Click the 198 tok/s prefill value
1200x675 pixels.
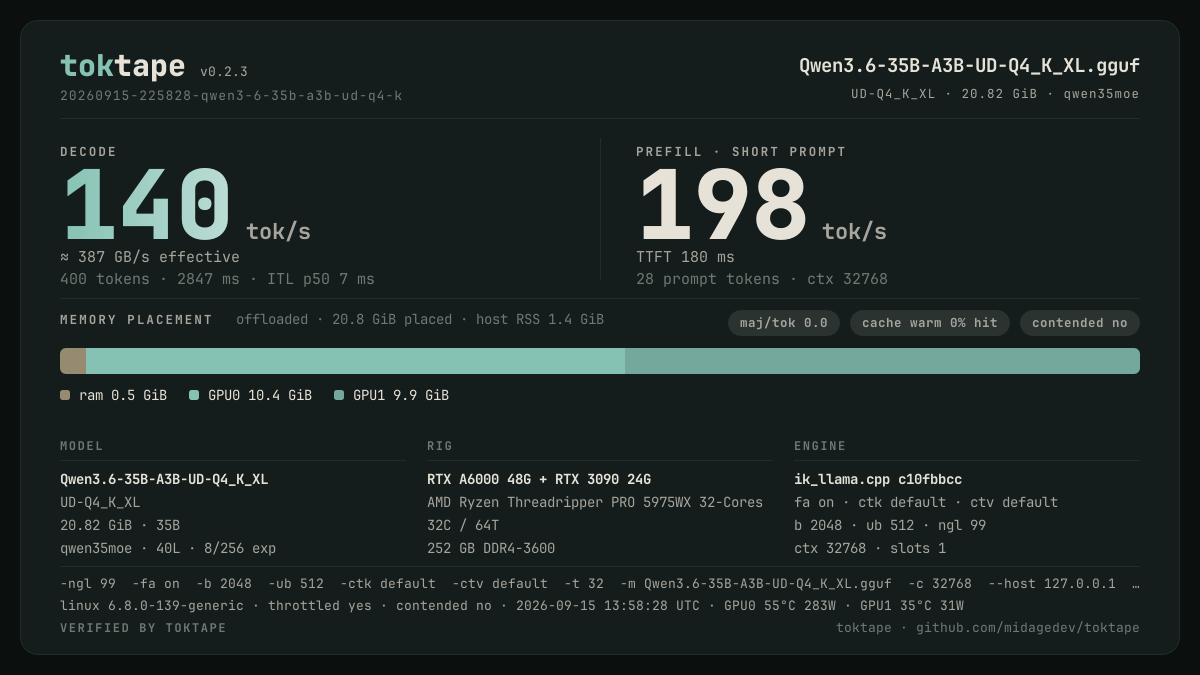[x=762, y=205]
